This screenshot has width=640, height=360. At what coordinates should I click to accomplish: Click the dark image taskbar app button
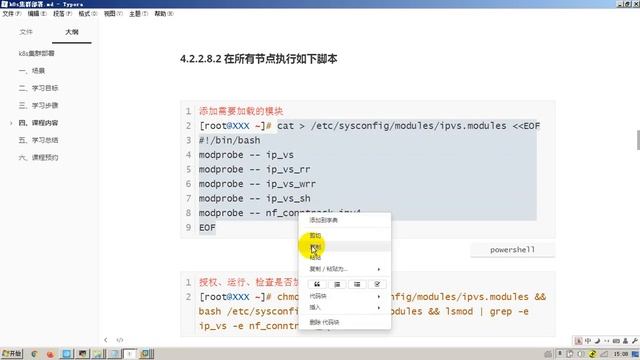click(x=82, y=354)
